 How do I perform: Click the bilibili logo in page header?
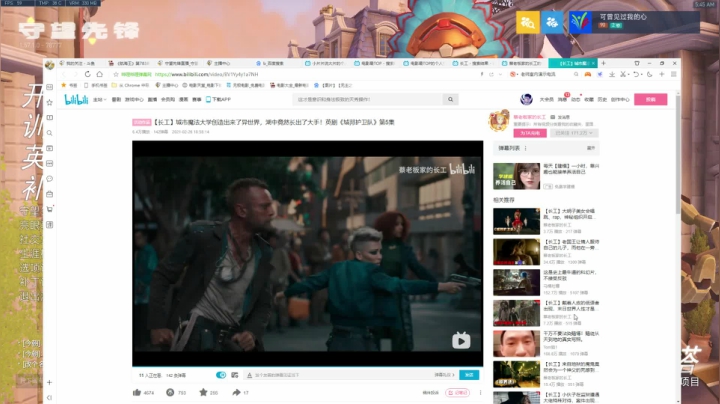pos(76,99)
